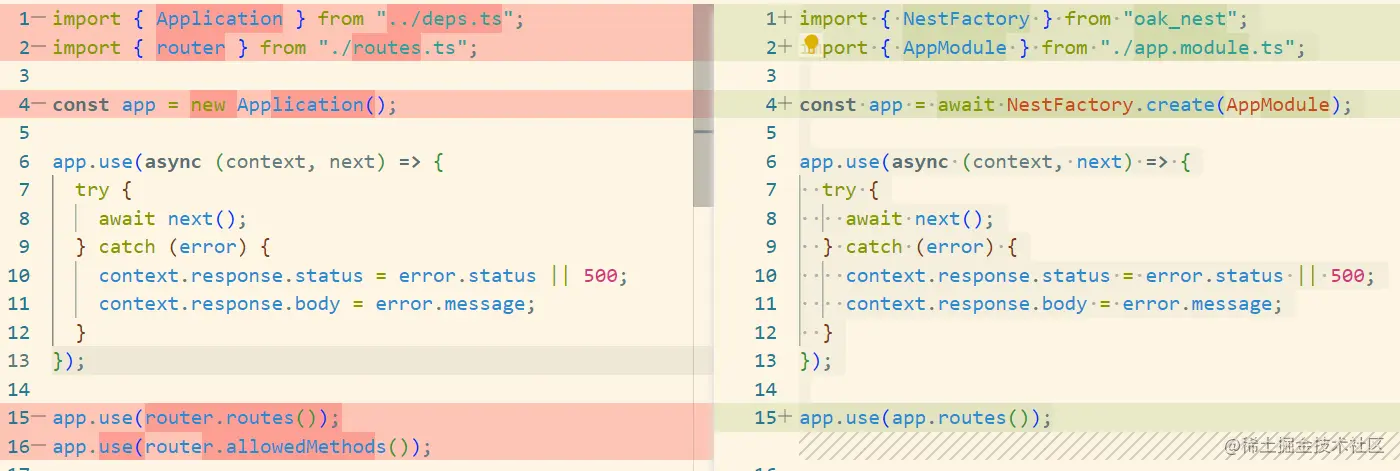Click "context.response.status" in right pane line 10
This screenshot has width=1400, height=471.
click(978, 275)
